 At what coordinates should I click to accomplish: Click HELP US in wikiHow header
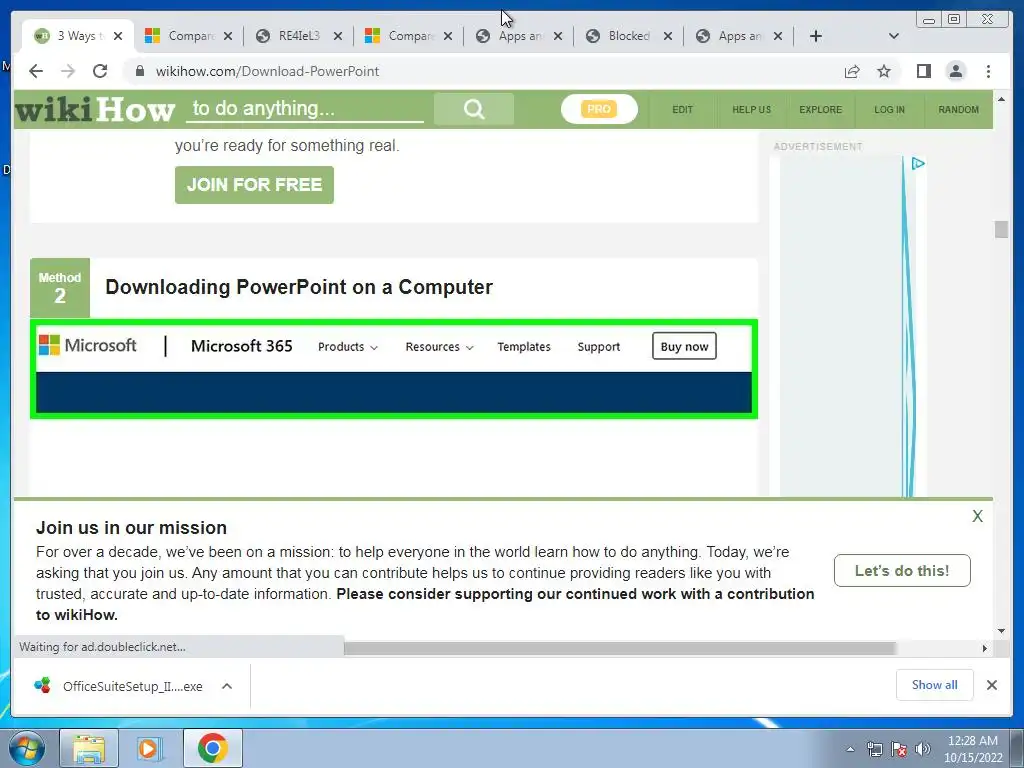pos(752,110)
